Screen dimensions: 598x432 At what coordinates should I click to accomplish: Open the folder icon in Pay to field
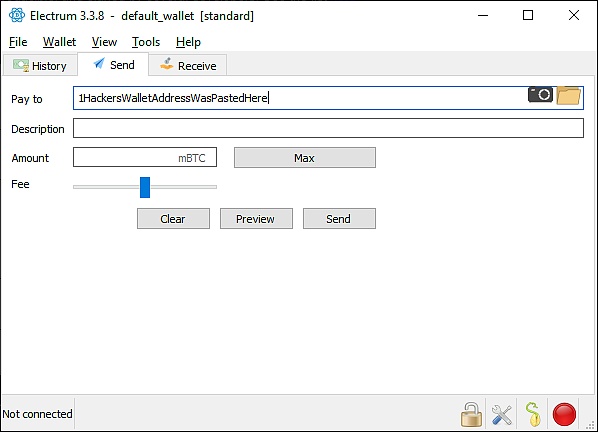(569, 95)
